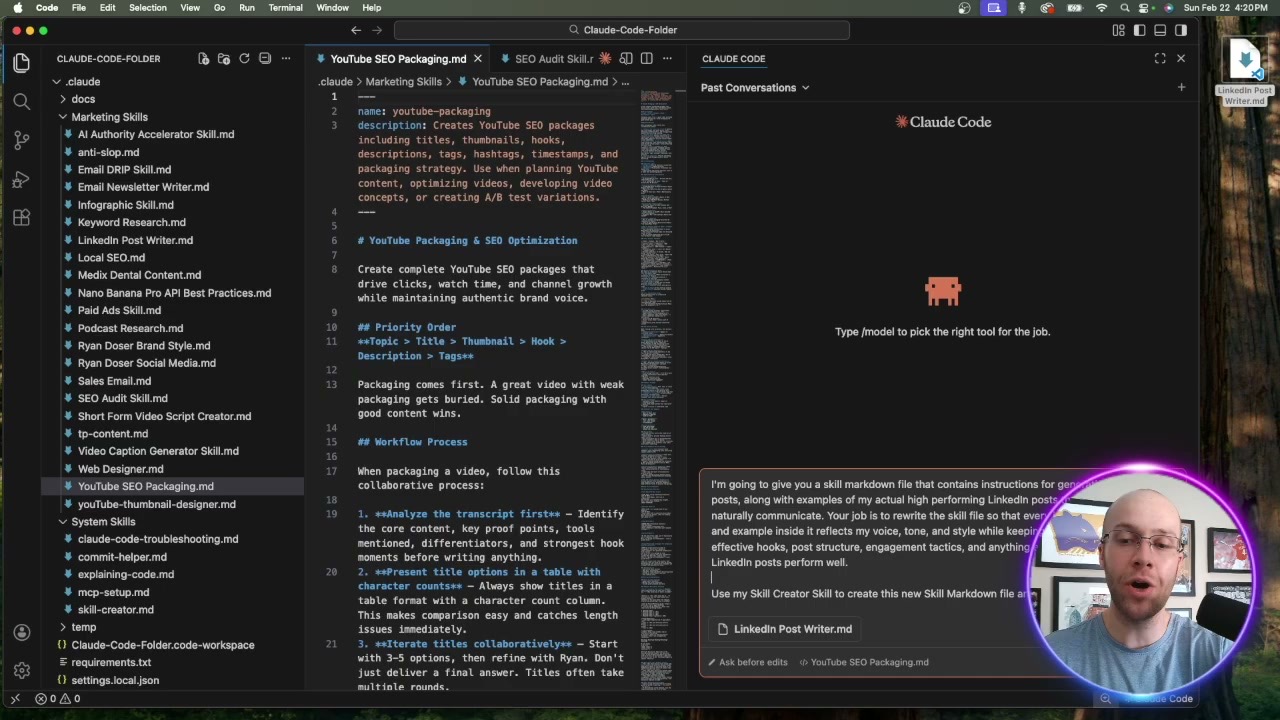Click the Wi-Fi icon in menu bar
1280x720 pixels.
tap(1102, 8)
